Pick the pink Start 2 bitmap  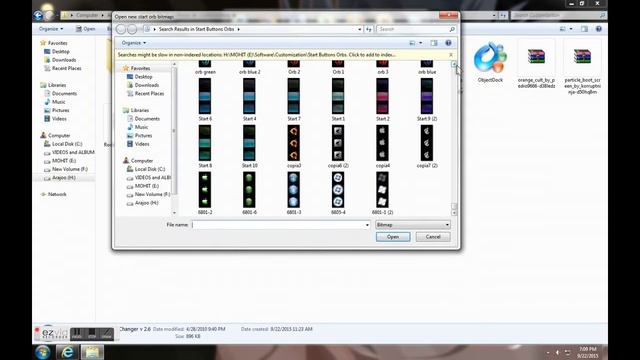point(382,96)
